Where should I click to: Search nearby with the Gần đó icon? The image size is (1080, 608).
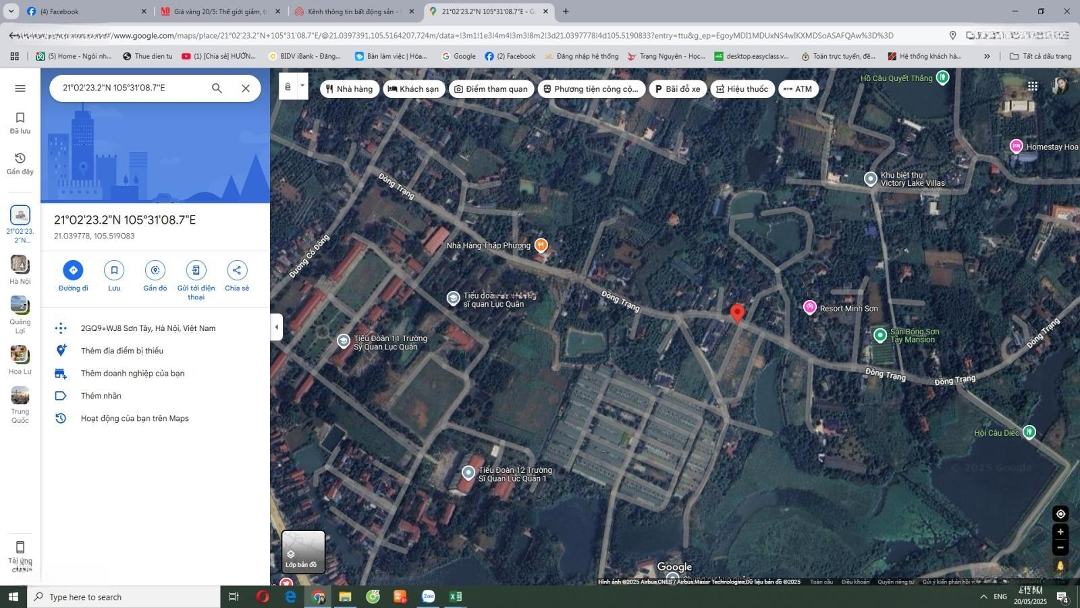pyautogui.click(x=154, y=271)
